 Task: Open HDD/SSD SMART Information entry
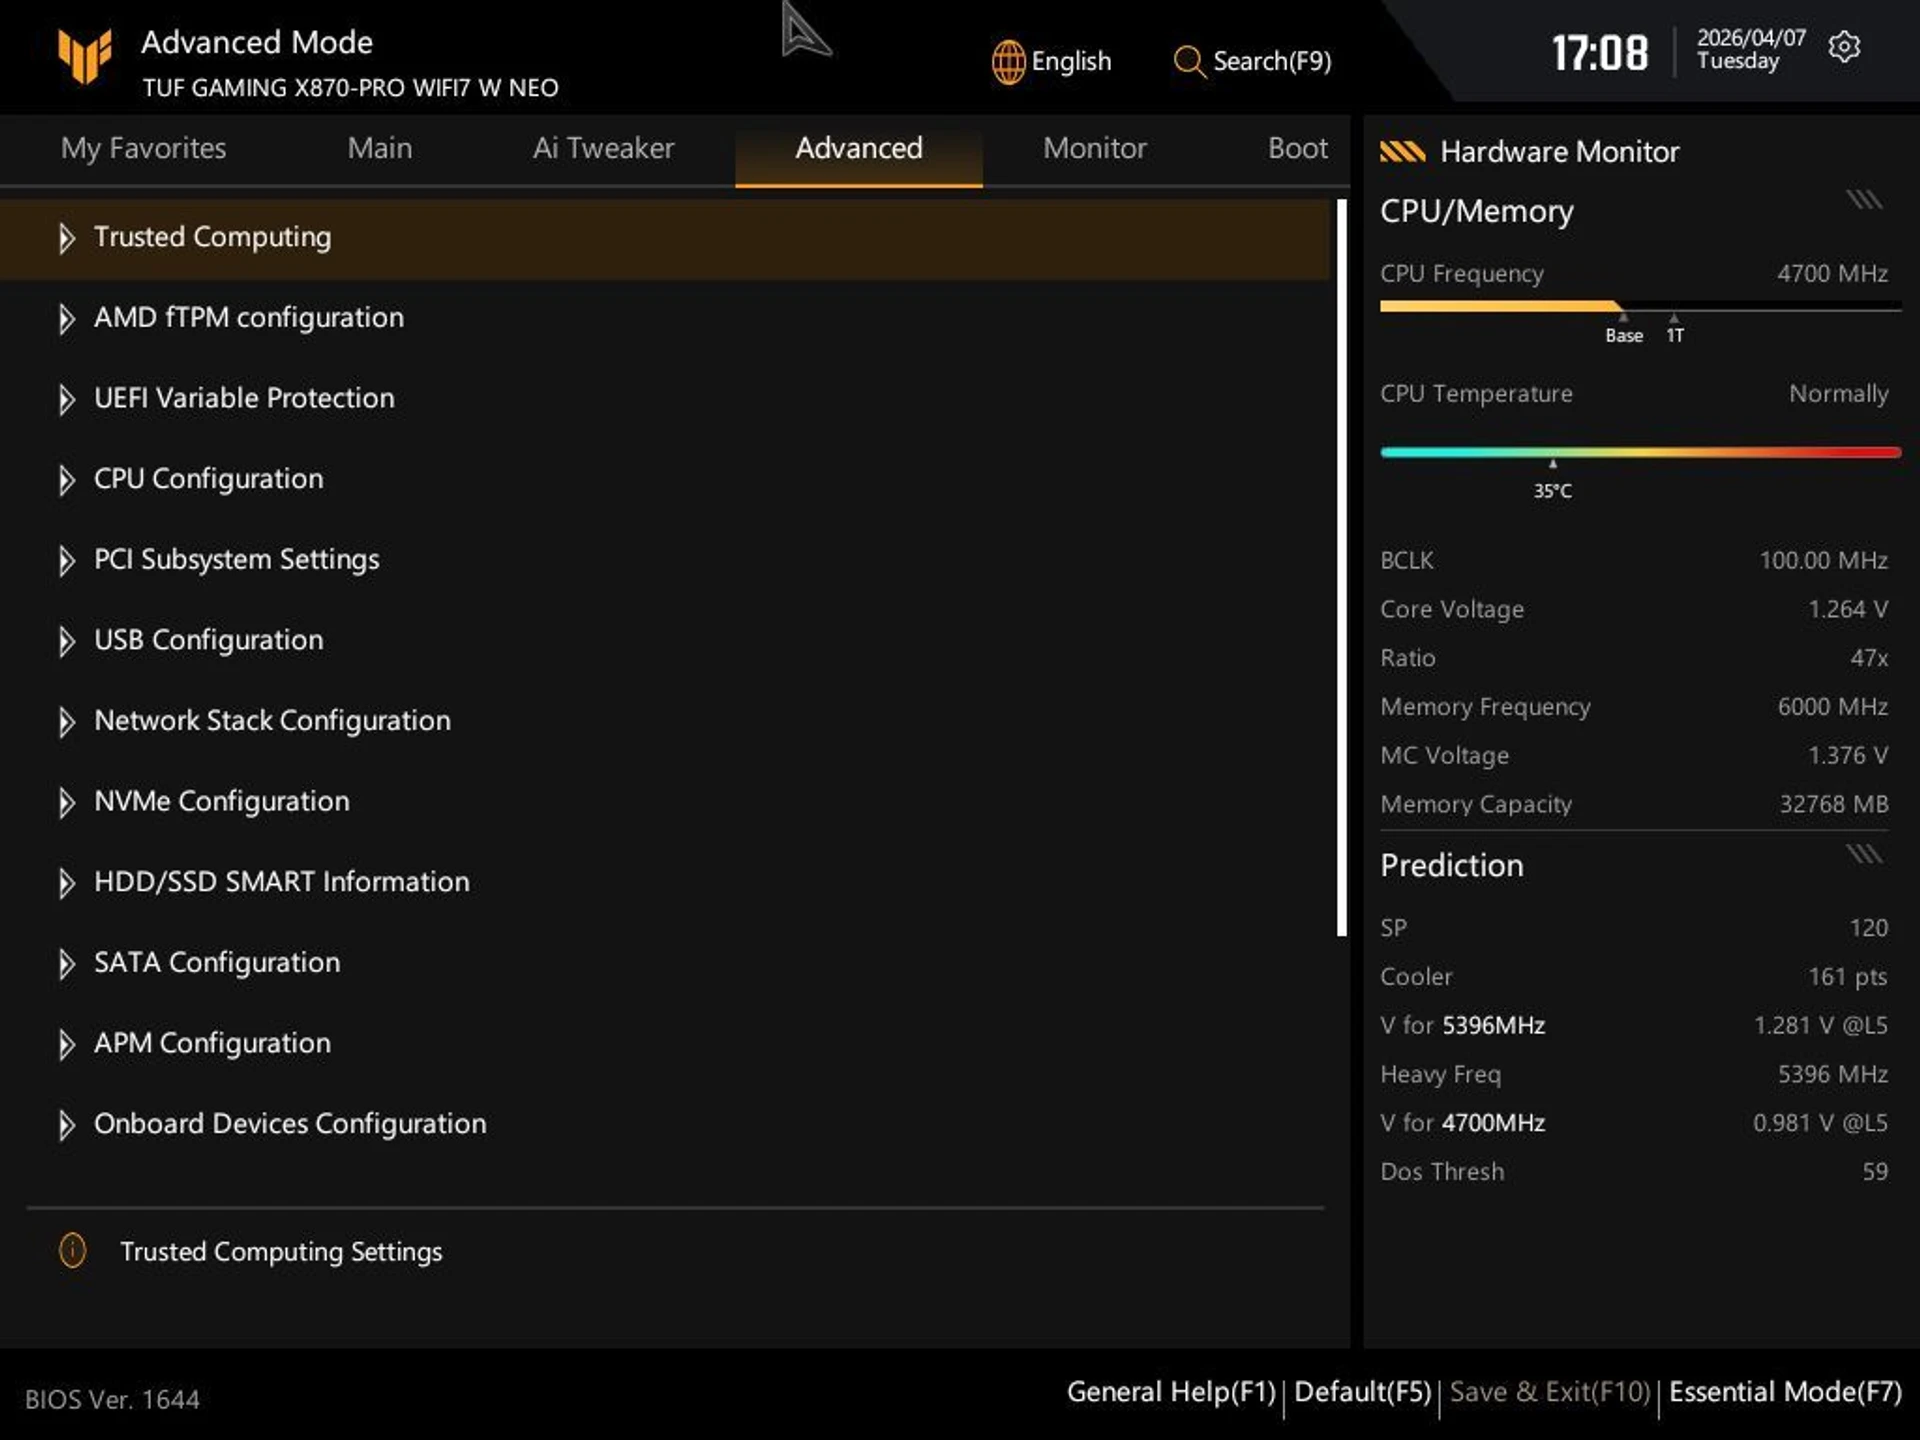(281, 882)
